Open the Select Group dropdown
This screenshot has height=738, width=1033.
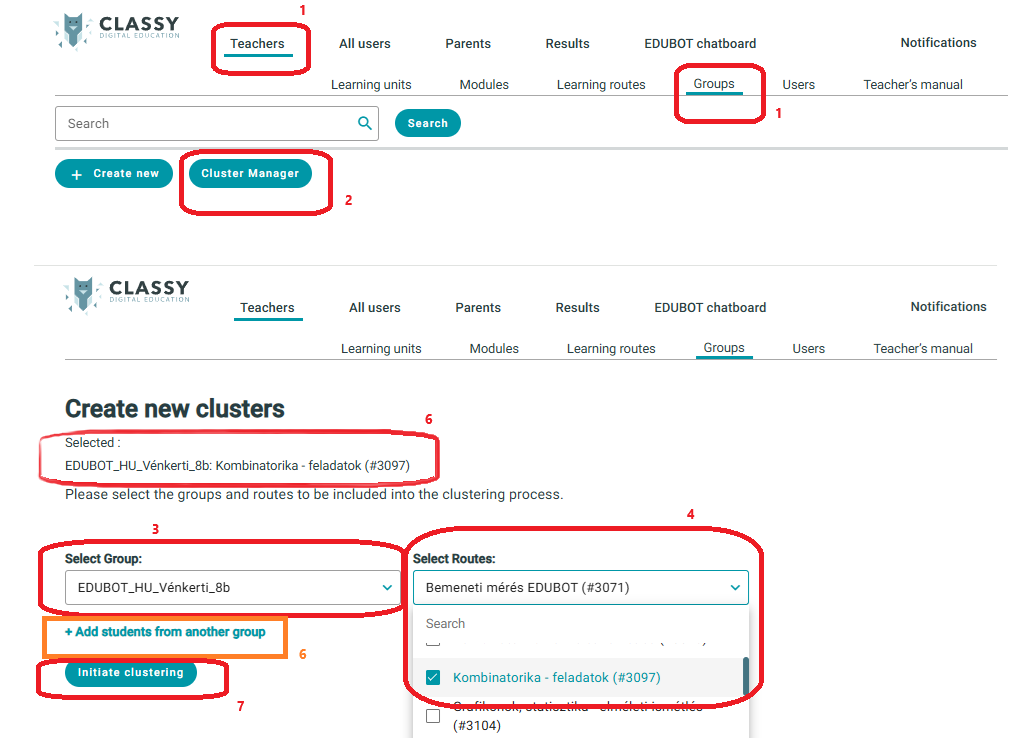coord(233,587)
